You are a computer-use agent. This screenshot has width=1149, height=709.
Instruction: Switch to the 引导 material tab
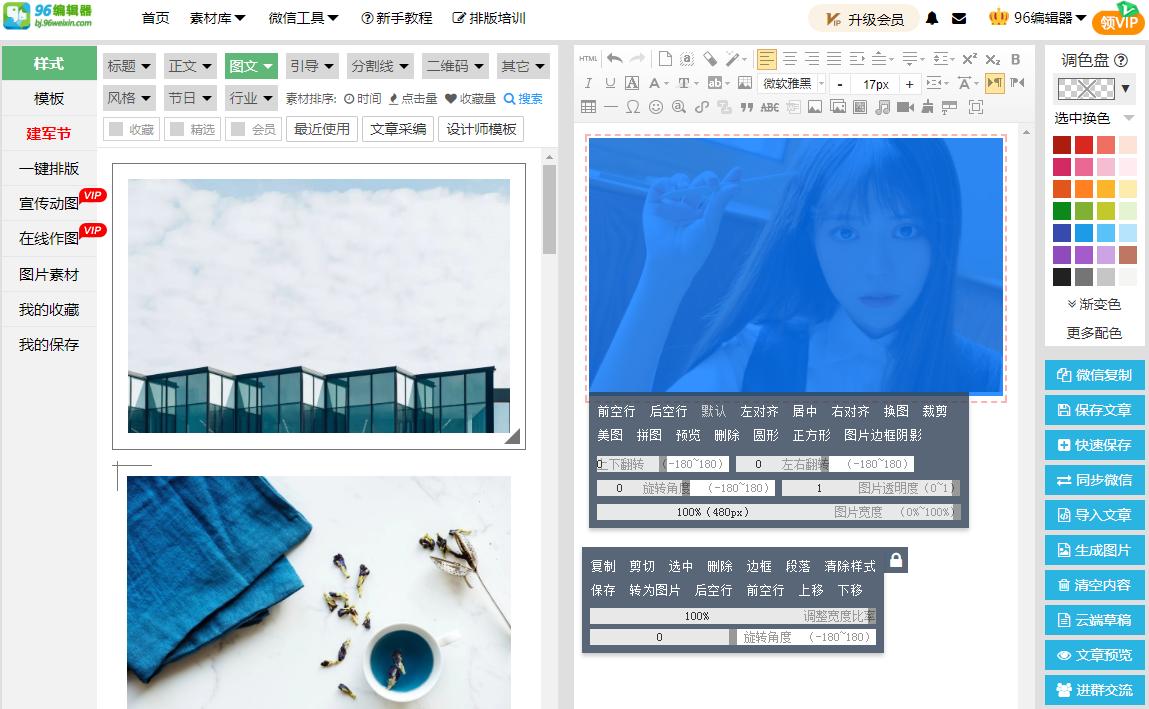coord(312,66)
